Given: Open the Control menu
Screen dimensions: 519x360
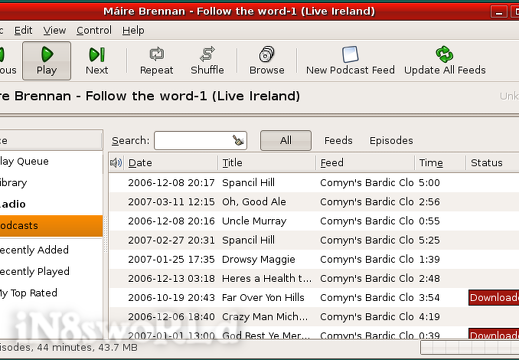Looking at the screenshot, I should pos(94,30).
